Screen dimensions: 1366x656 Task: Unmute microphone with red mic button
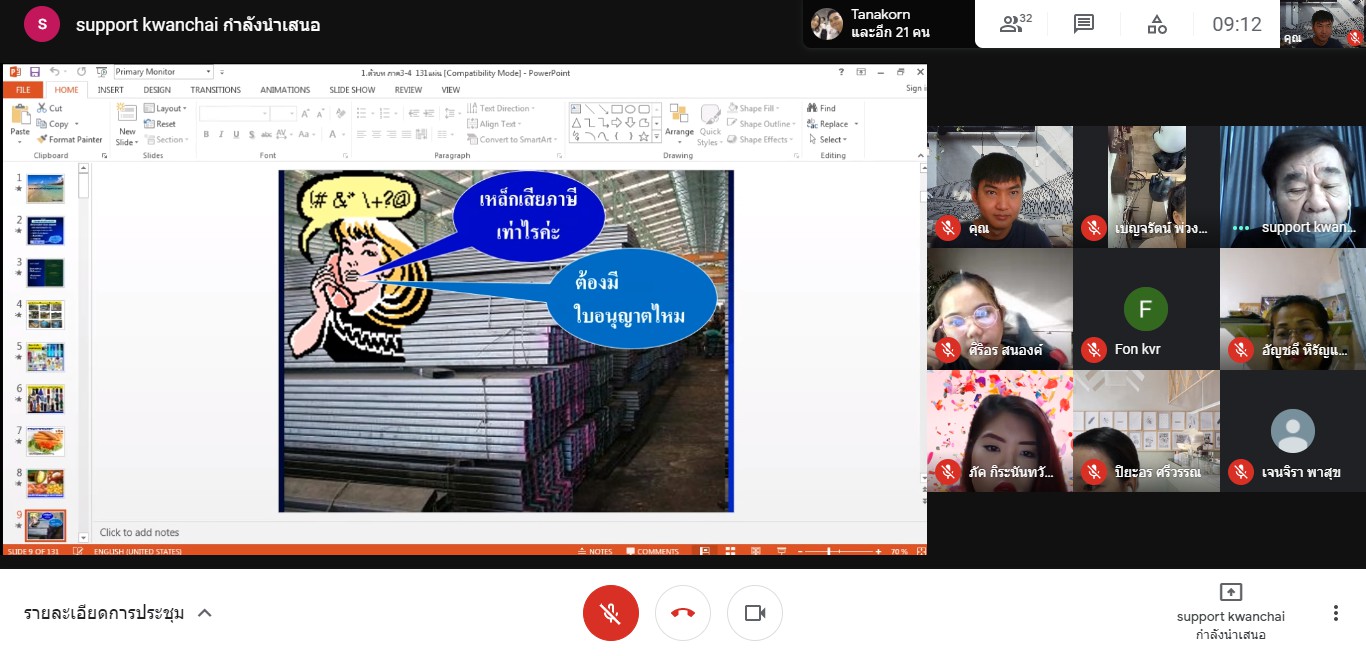tap(610, 613)
